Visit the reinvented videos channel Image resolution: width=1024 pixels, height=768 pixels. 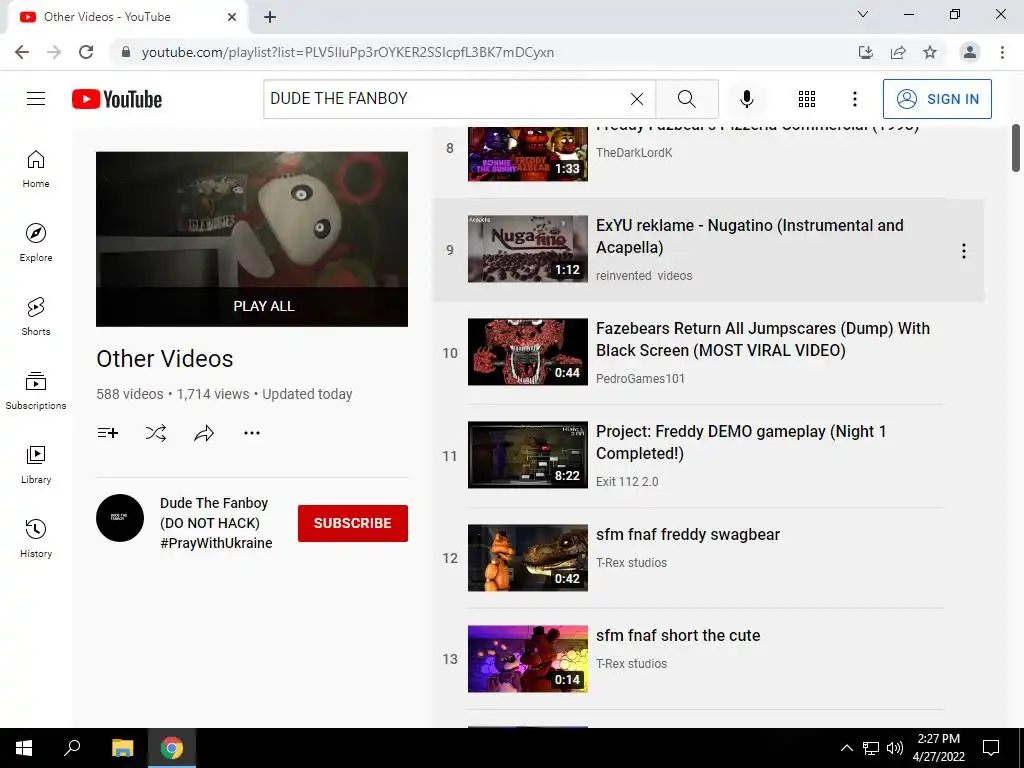tap(644, 276)
